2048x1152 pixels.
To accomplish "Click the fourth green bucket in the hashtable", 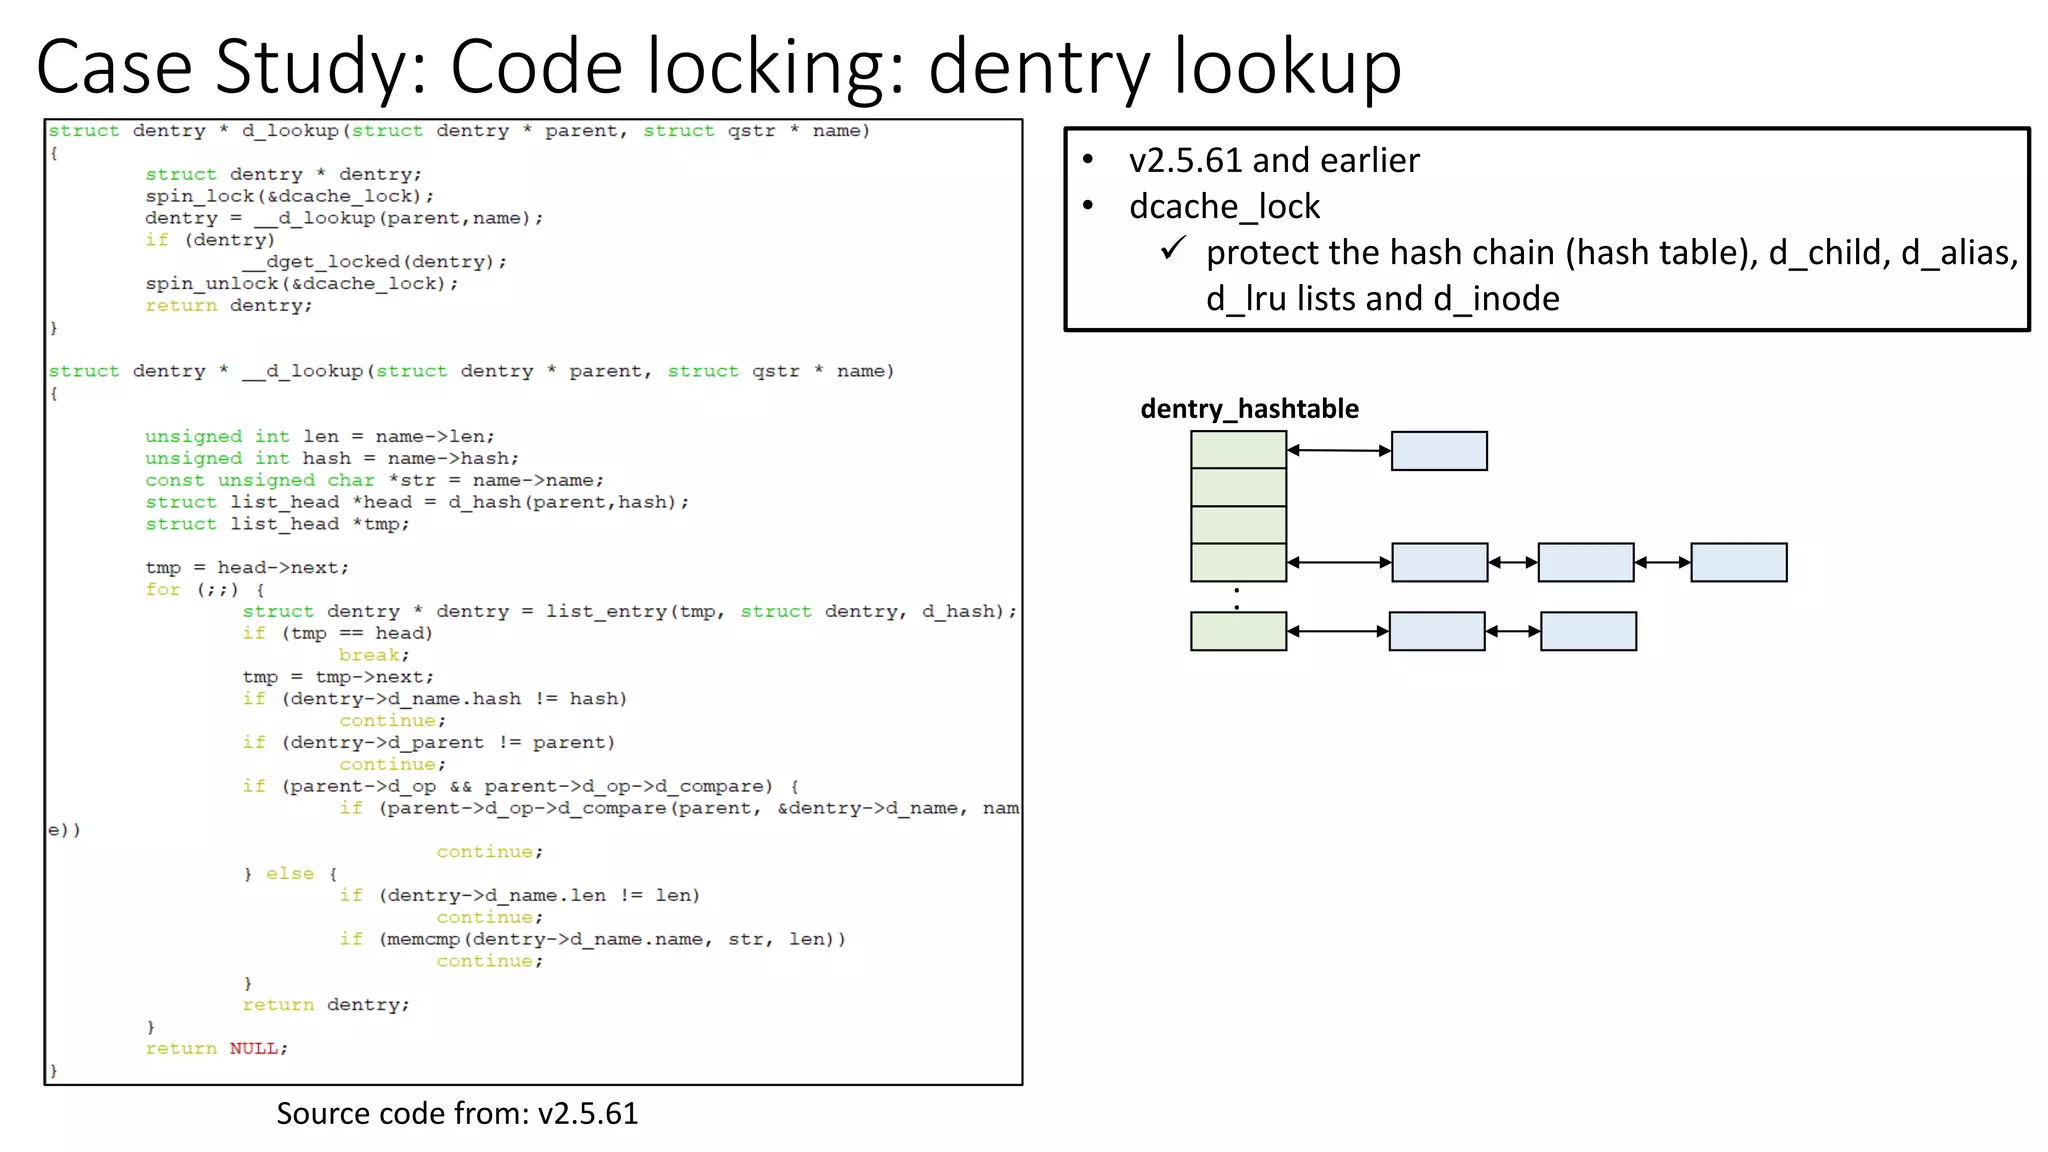I will tap(1238, 563).
